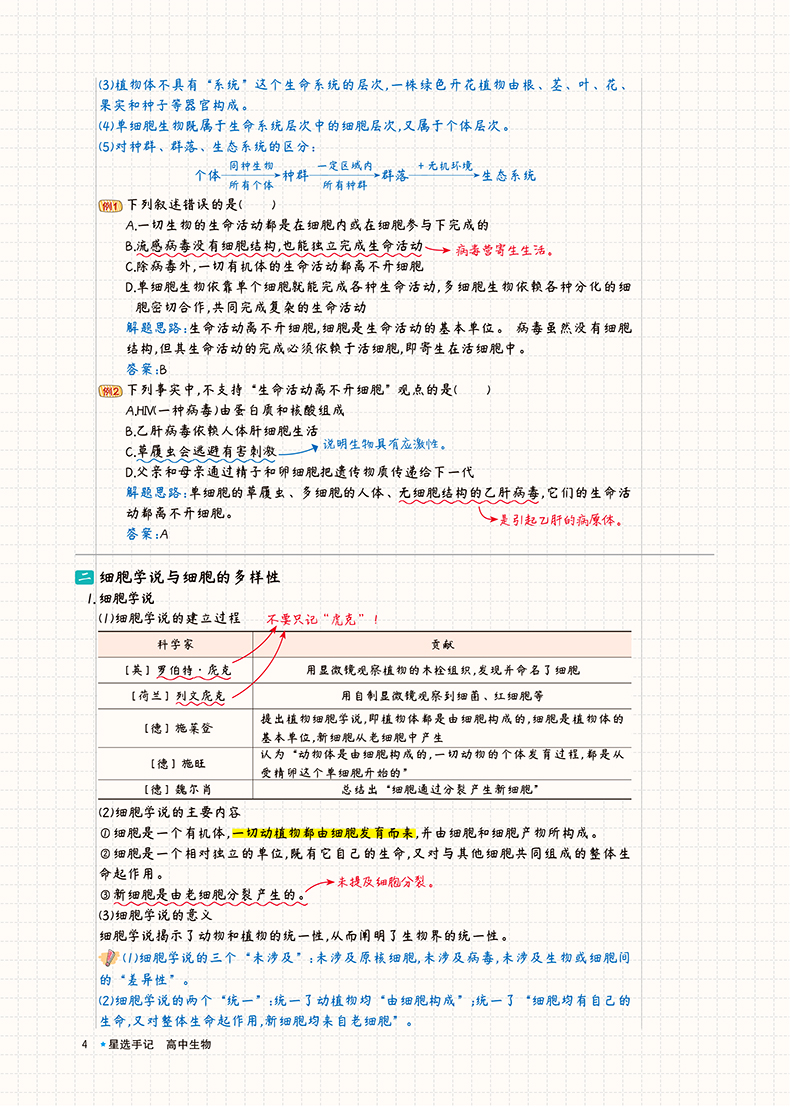The width and height of the screenshot is (790, 1107).
Task: Click option D.单细胞生物依靠单个细胞
Action: click(378, 297)
